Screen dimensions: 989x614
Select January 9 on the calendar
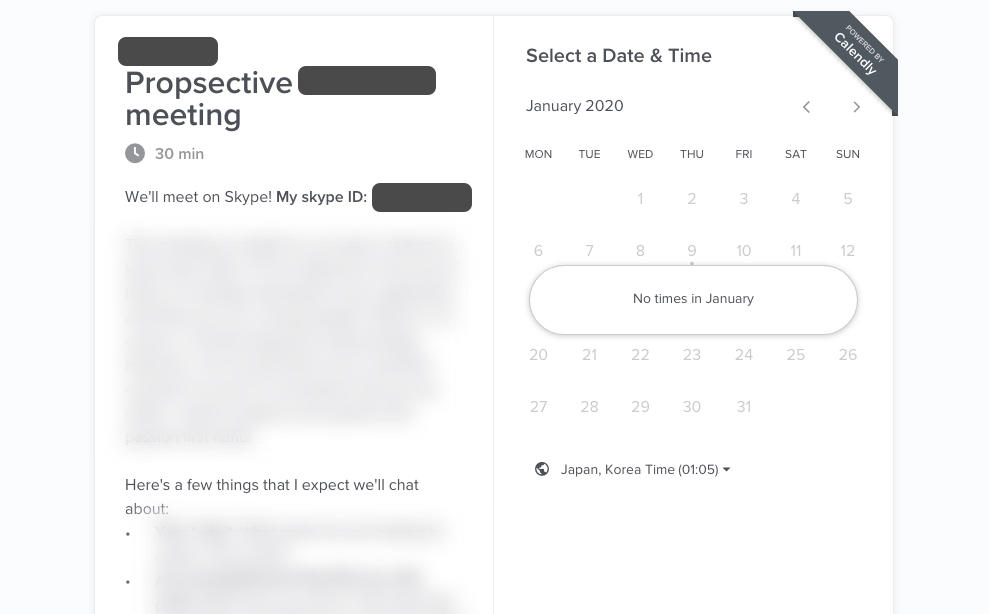pyautogui.click(x=692, y=251)
